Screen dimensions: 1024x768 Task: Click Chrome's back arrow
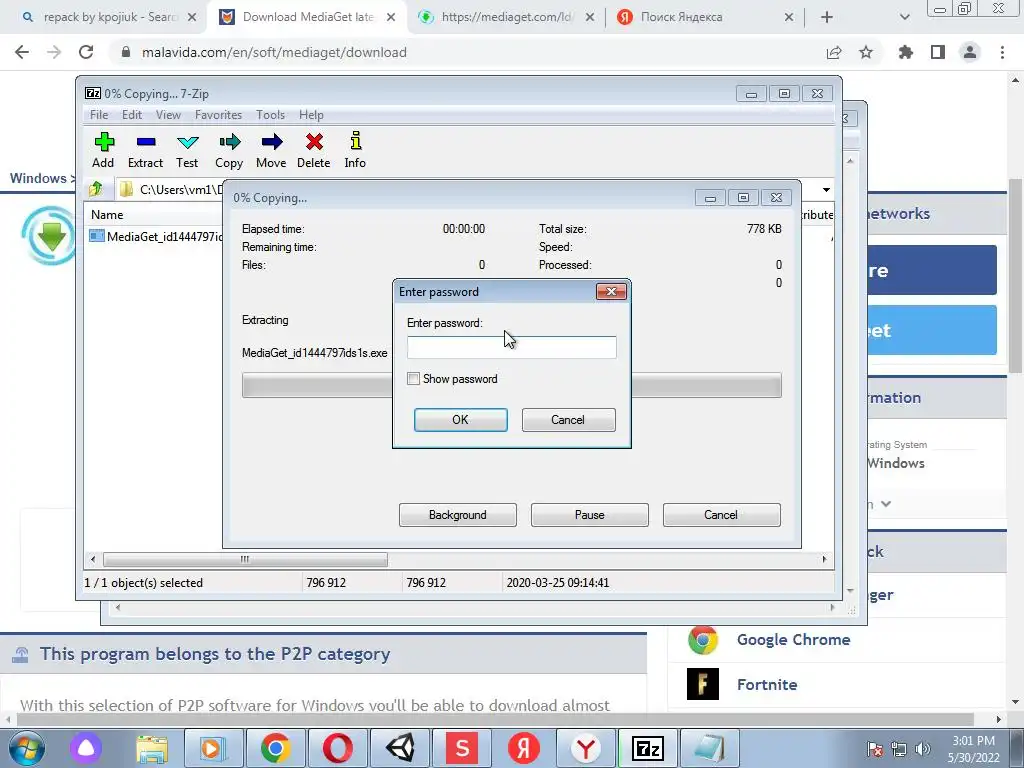point(22,52)
